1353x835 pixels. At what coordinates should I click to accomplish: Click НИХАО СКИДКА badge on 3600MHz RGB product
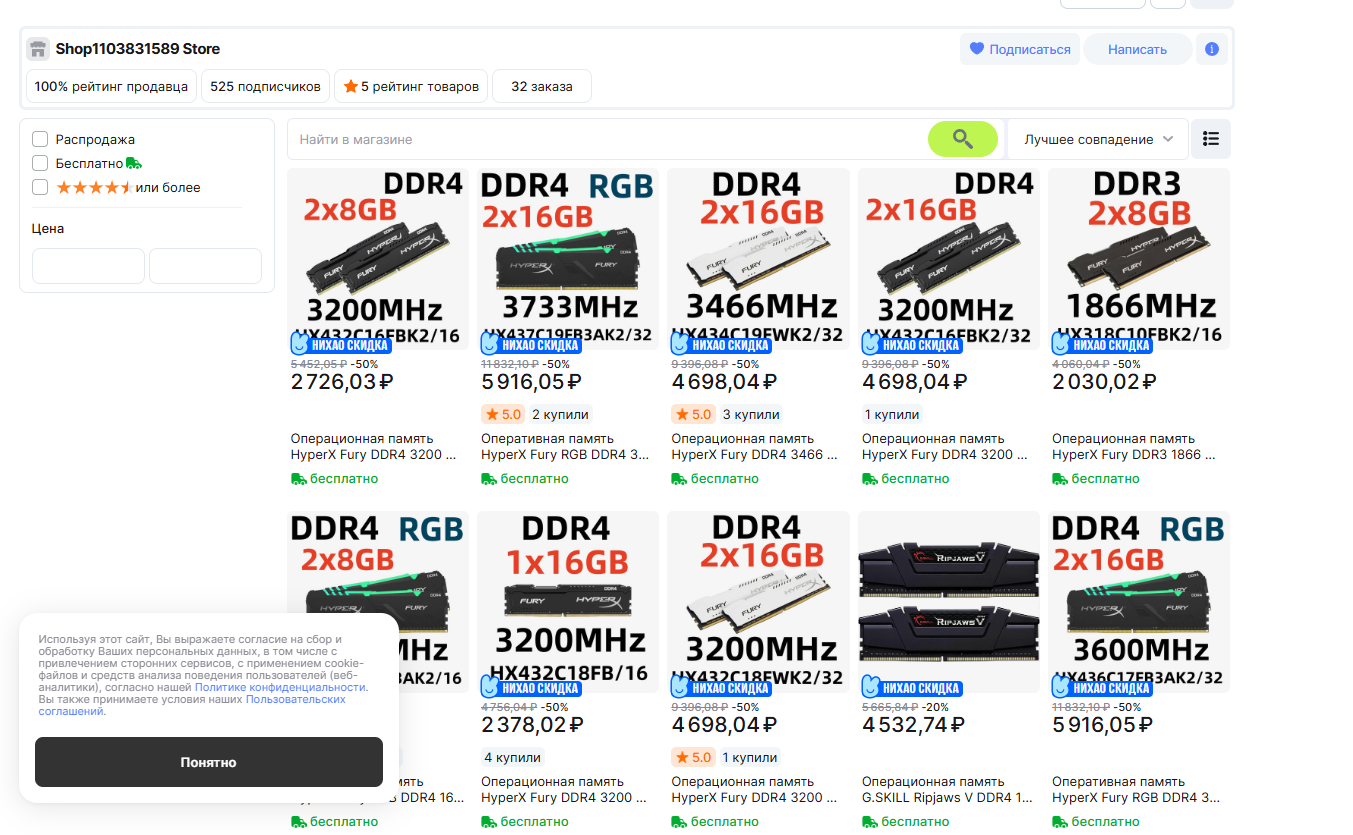[x=1101, y=688]
